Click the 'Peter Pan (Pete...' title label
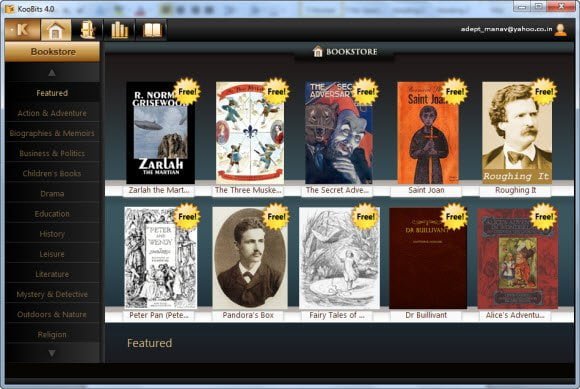 [159, 315]
